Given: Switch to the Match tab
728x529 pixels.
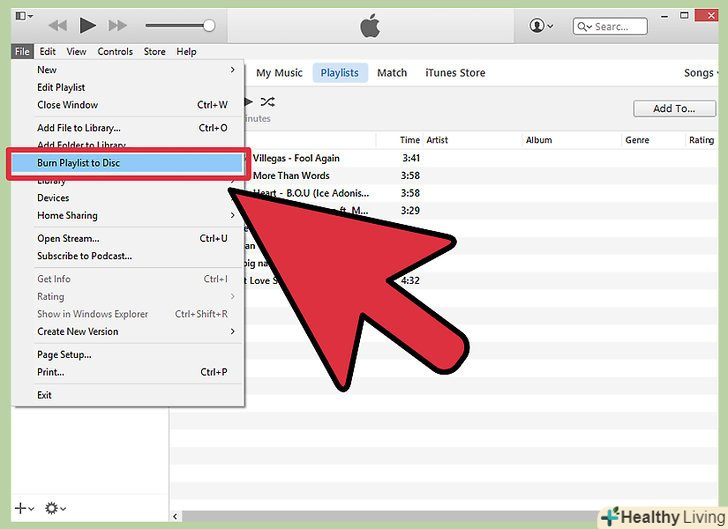Looking at the screenshot, I should point(392,73).
